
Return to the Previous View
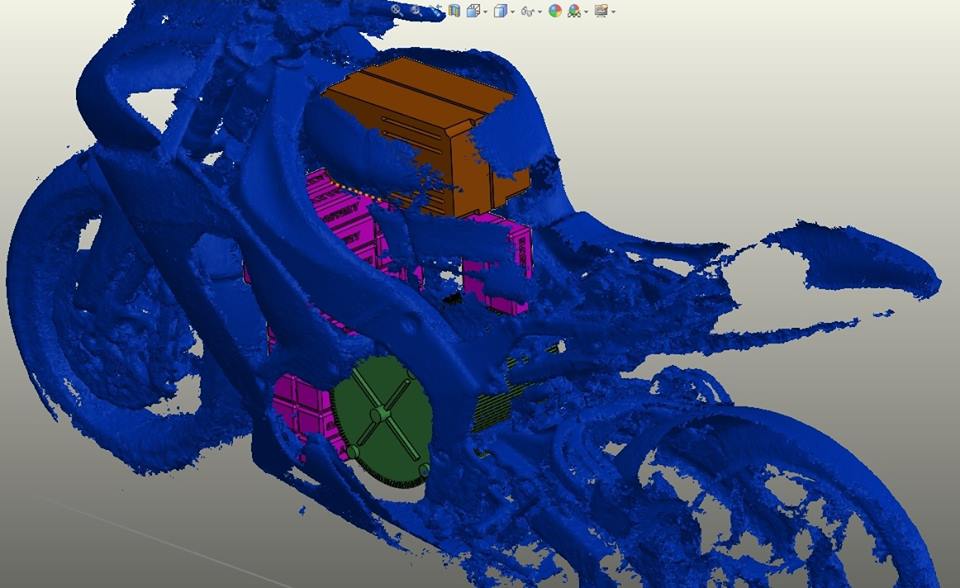[x=436, y=10]
